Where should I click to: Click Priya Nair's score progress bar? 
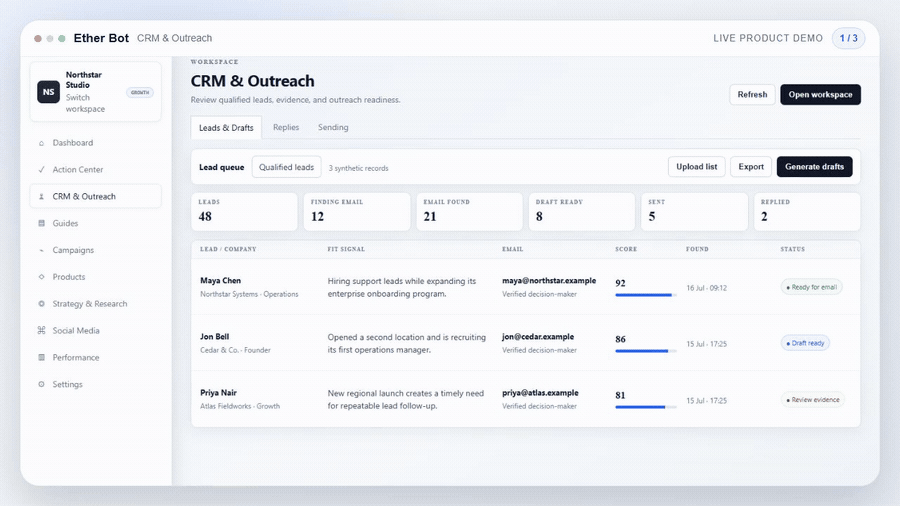(x=646, y=407)
